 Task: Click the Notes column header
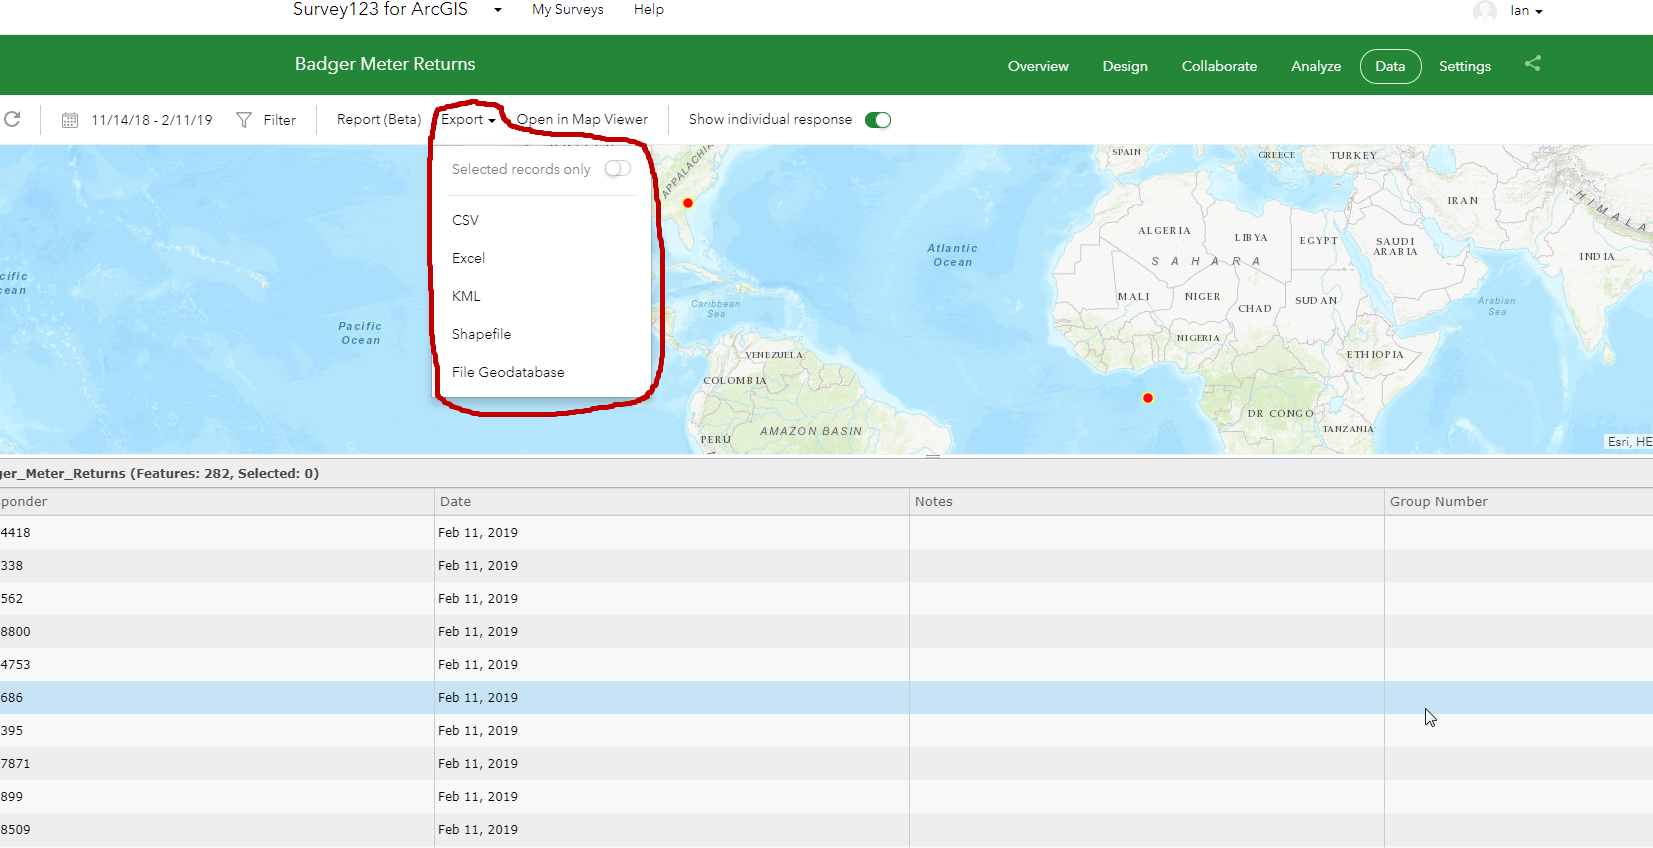point(1147,502)
